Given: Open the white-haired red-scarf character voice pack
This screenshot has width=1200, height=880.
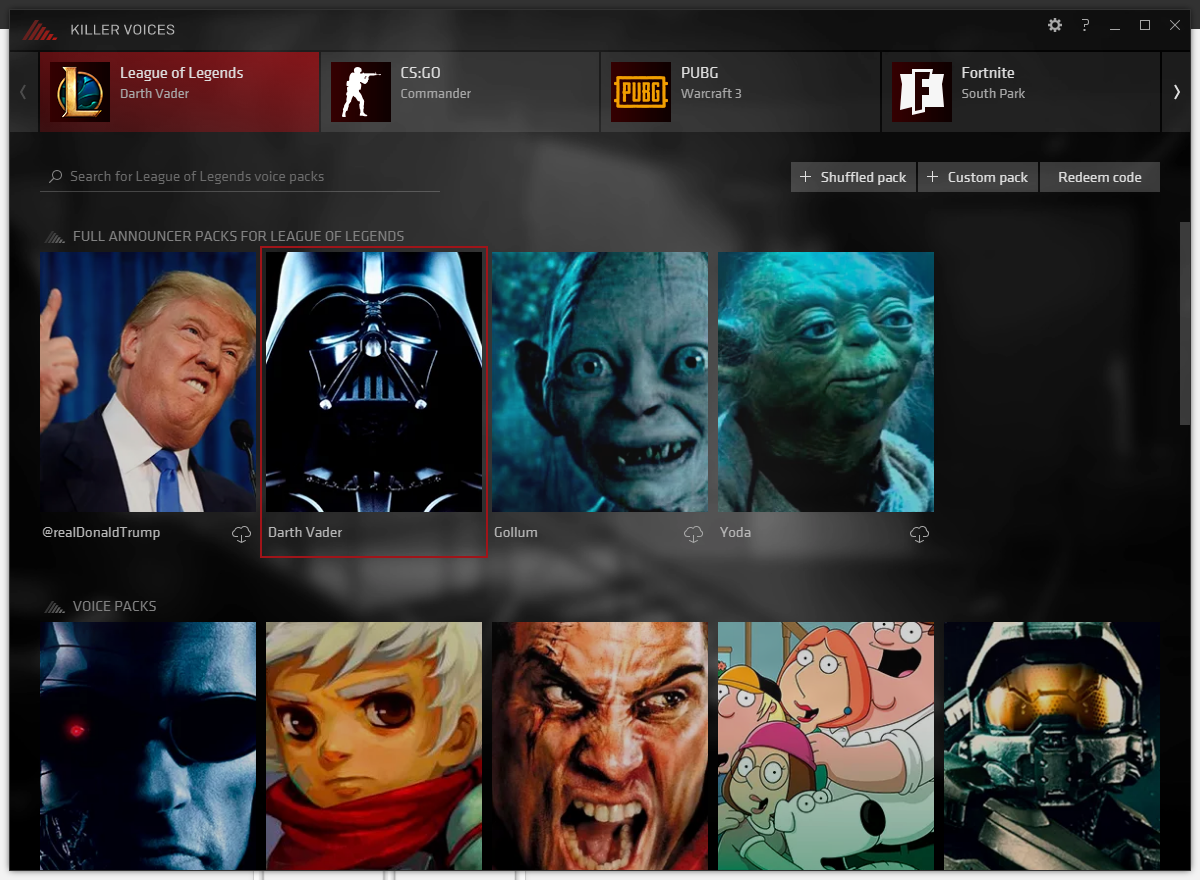Looking at the screenshot, I should [x=374, y=746].
